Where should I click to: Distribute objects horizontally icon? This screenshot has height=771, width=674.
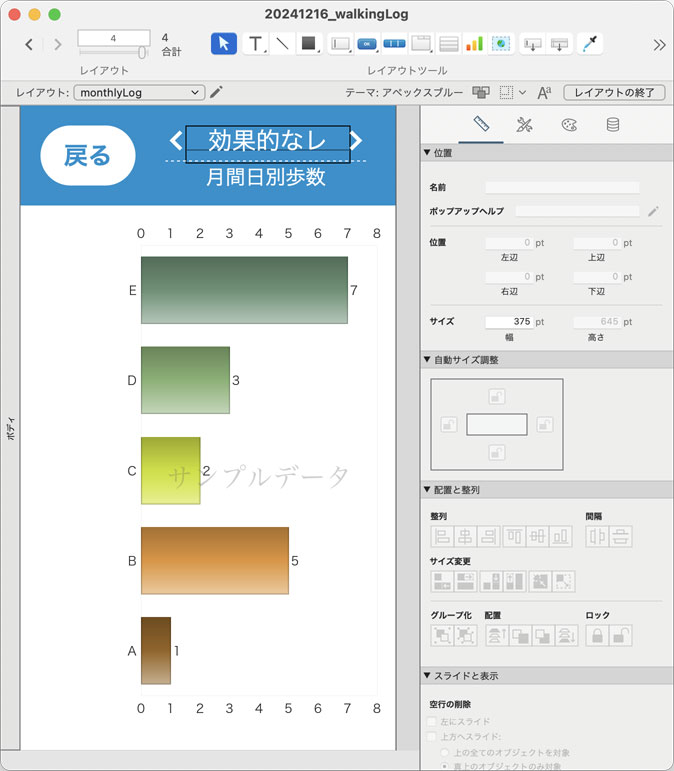[597, 536]
